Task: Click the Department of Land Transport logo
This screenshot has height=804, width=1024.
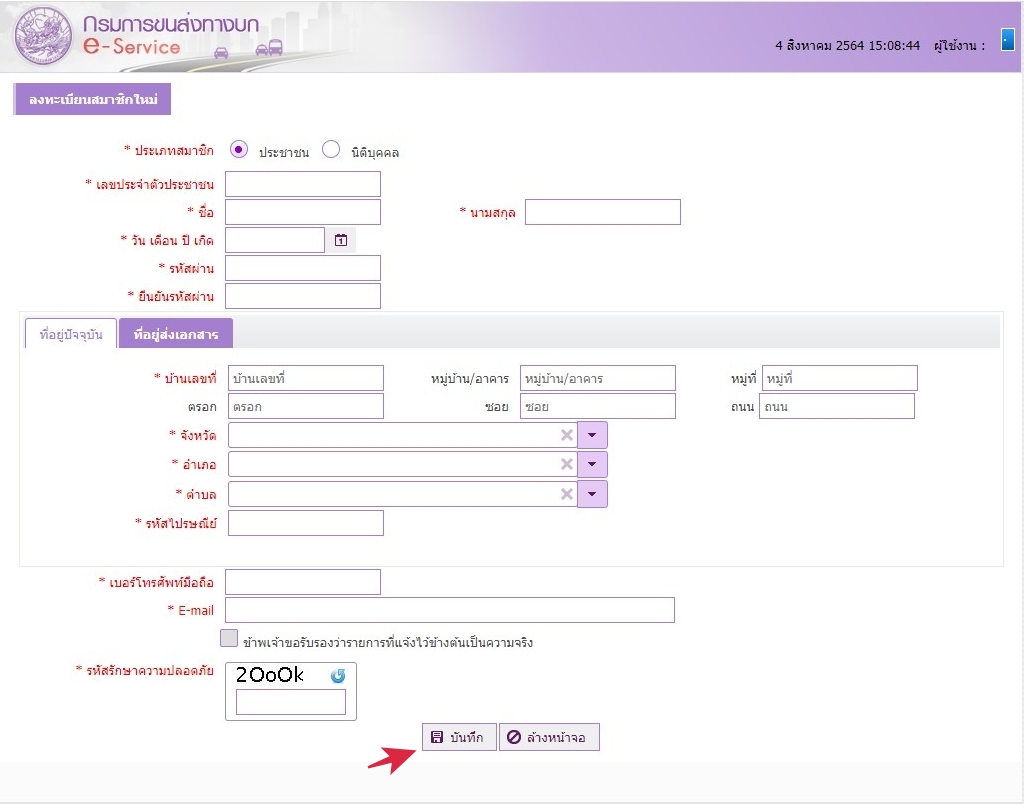Action: pyautogui.click(x=42, y=36)
